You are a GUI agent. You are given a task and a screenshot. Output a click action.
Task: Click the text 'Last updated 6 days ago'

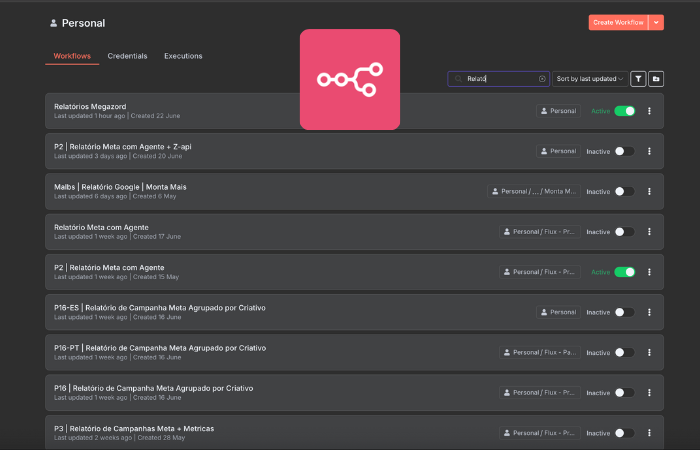(91, 196)
